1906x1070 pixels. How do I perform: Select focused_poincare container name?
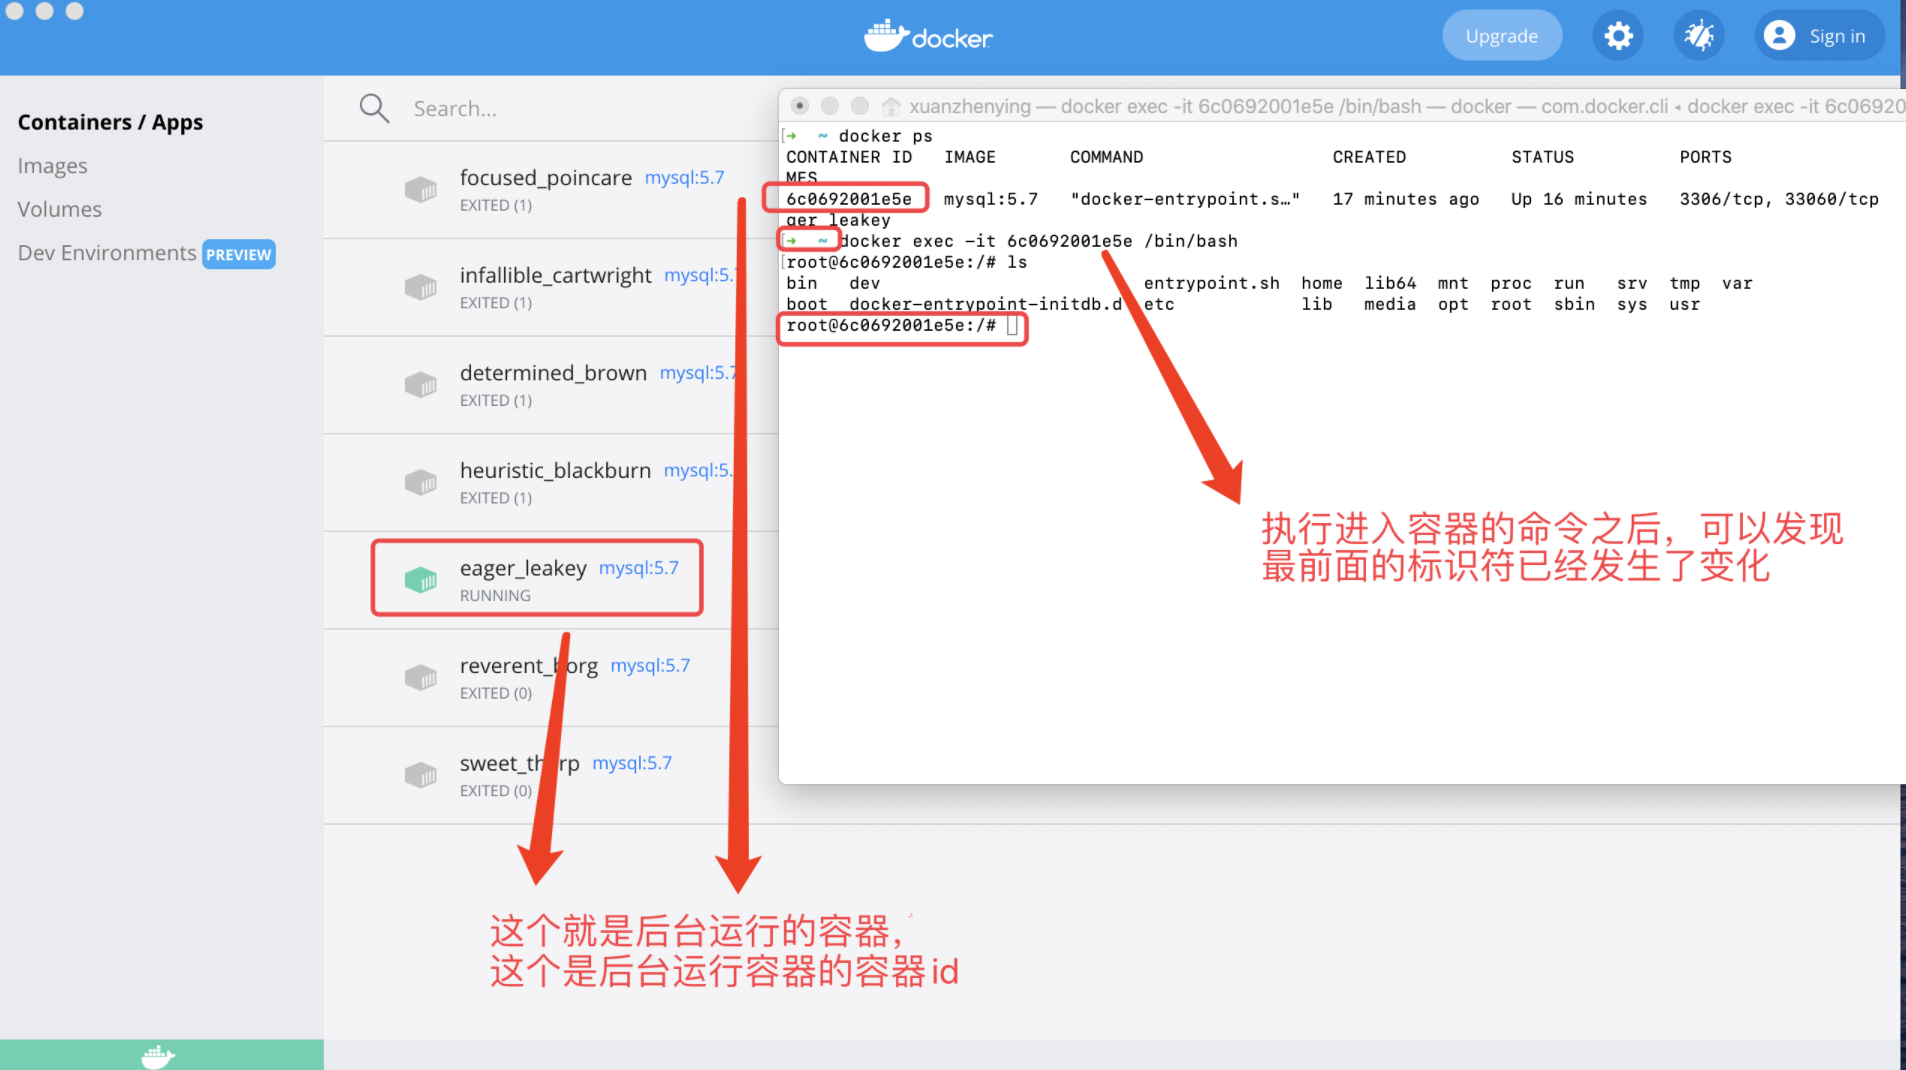point(546,177)
